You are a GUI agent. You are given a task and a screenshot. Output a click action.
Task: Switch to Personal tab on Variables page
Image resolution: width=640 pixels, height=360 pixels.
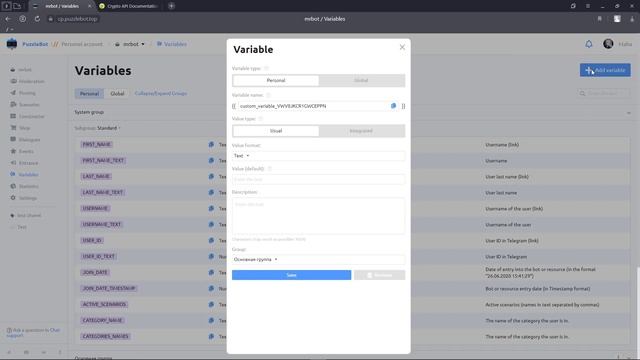pos(89,93)
